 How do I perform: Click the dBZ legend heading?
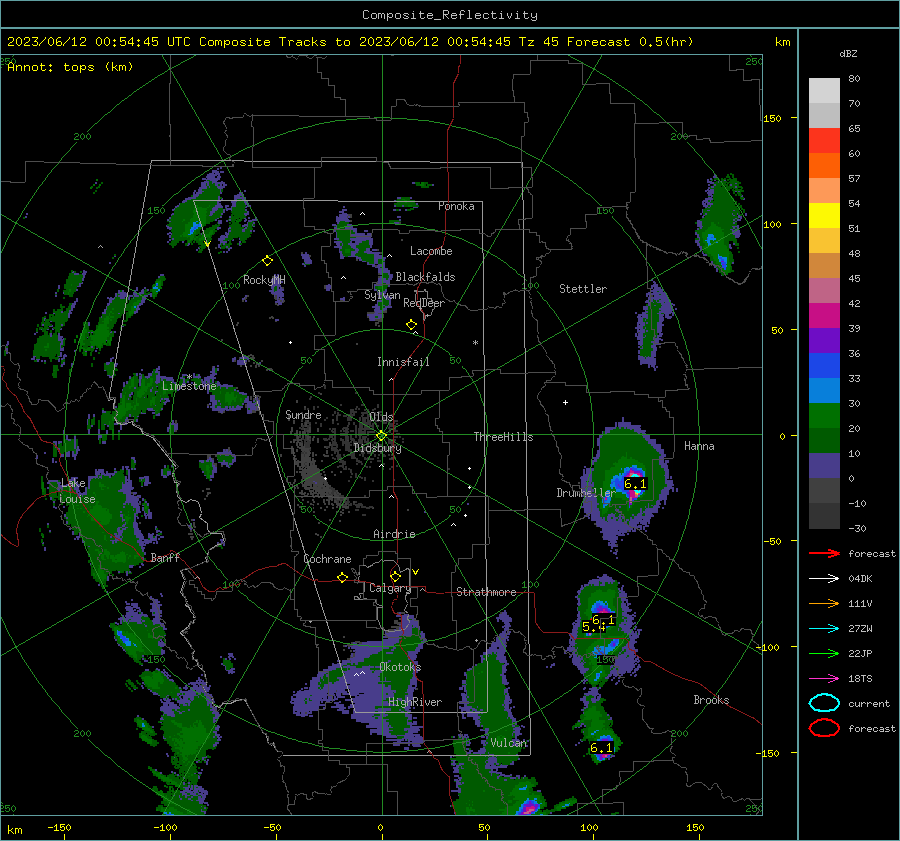pyautogui.click(x=848, y=53)
